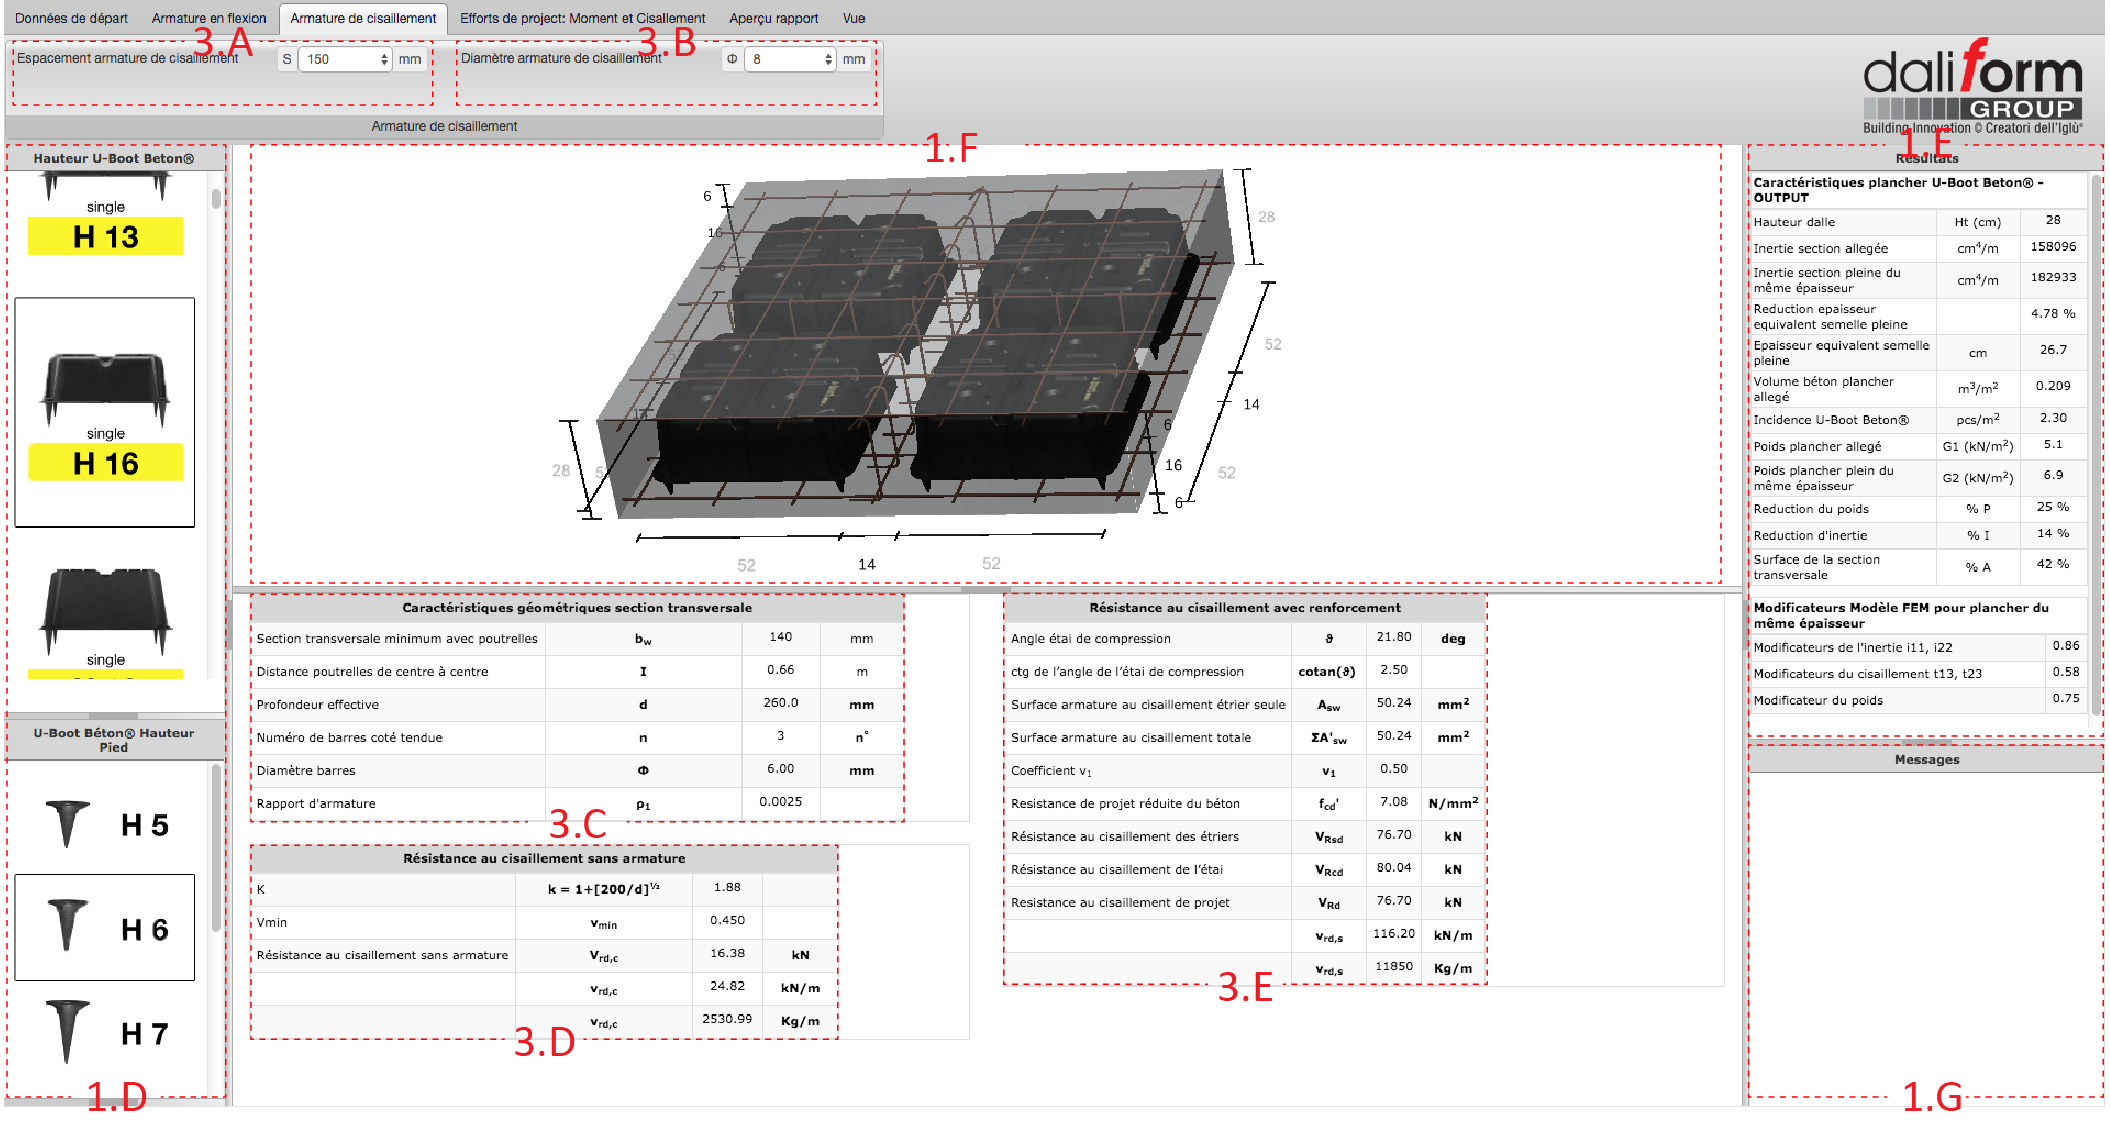
Task: Click the Résultats panel header
Action: coord(1926,158)
